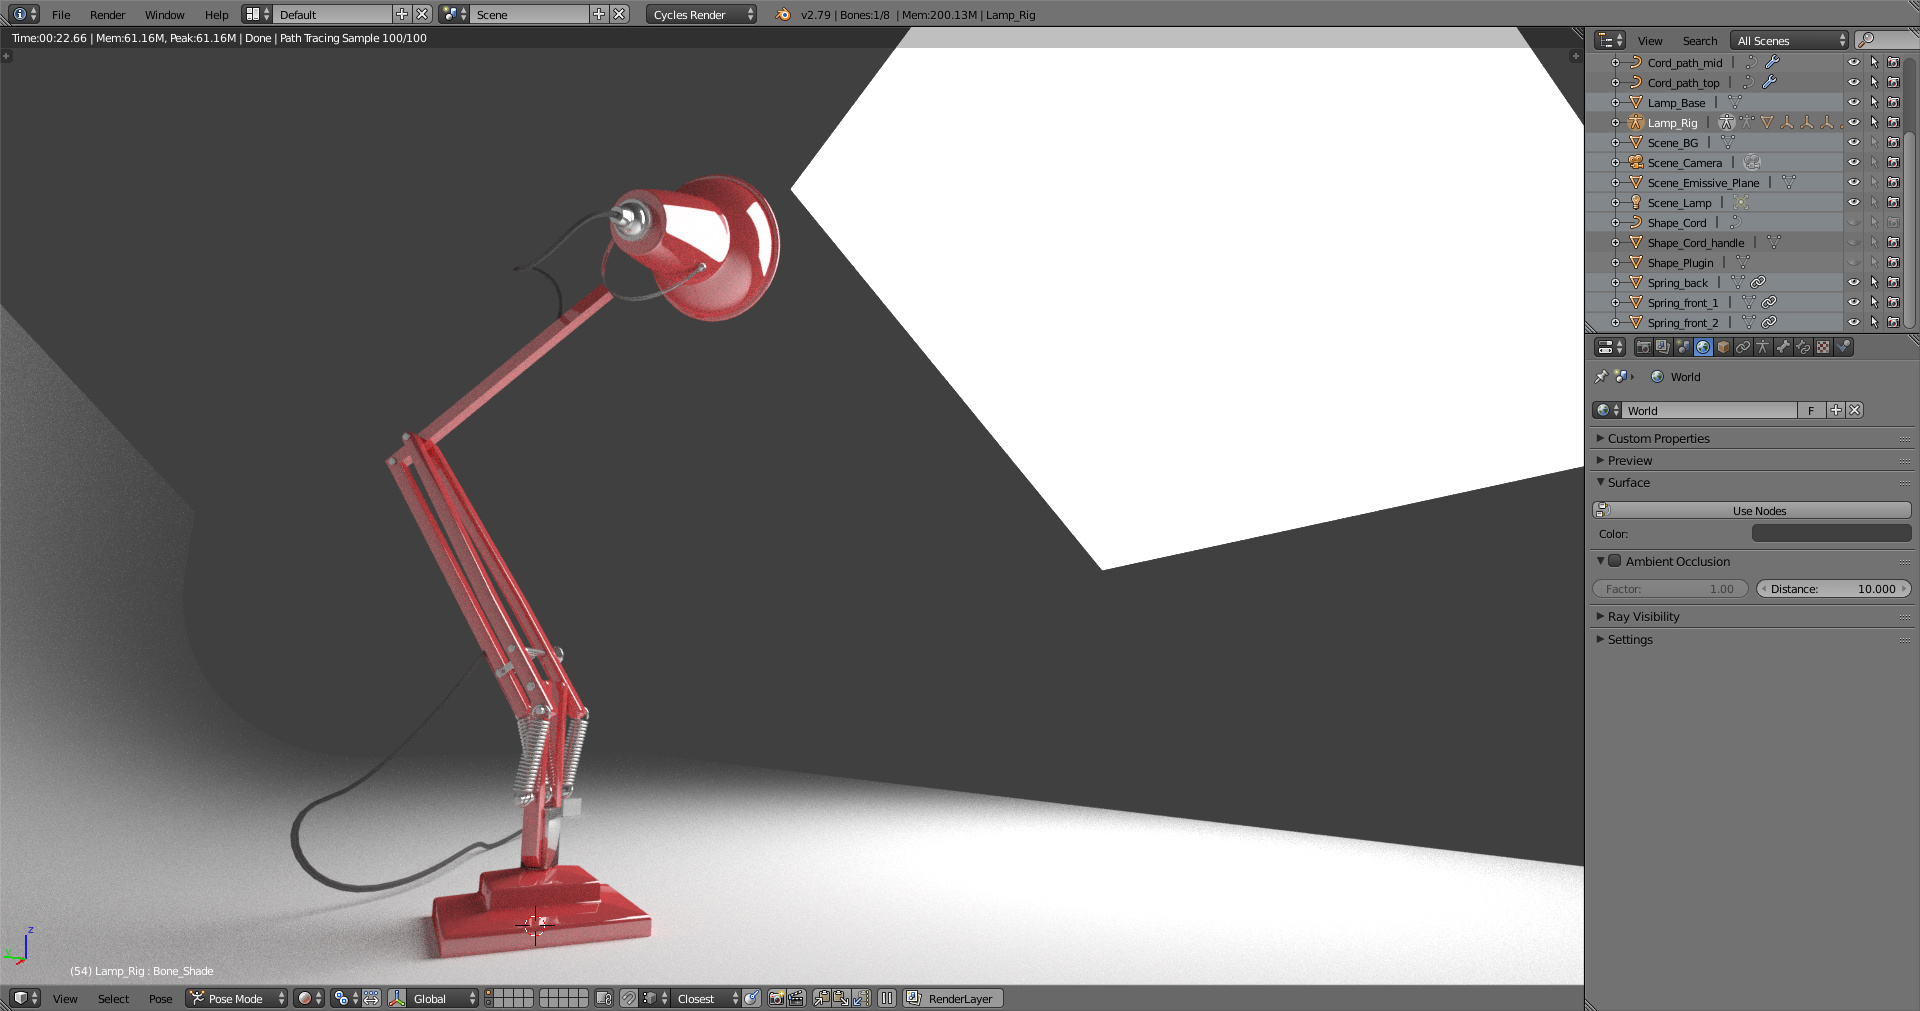1920x1011 pixels.
Task: Select the Armature data tab (stick figure icon)
Action: click(x=1762, y=347)
